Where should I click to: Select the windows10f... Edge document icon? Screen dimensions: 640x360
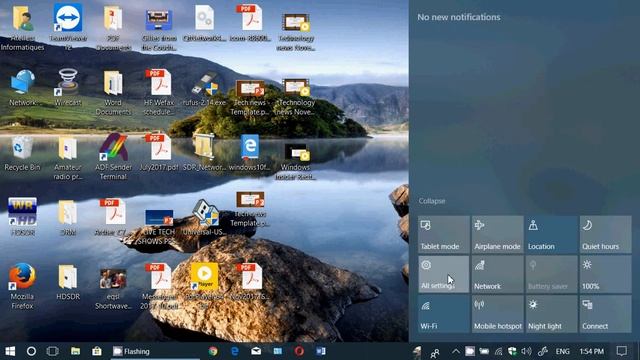point(249,152)
